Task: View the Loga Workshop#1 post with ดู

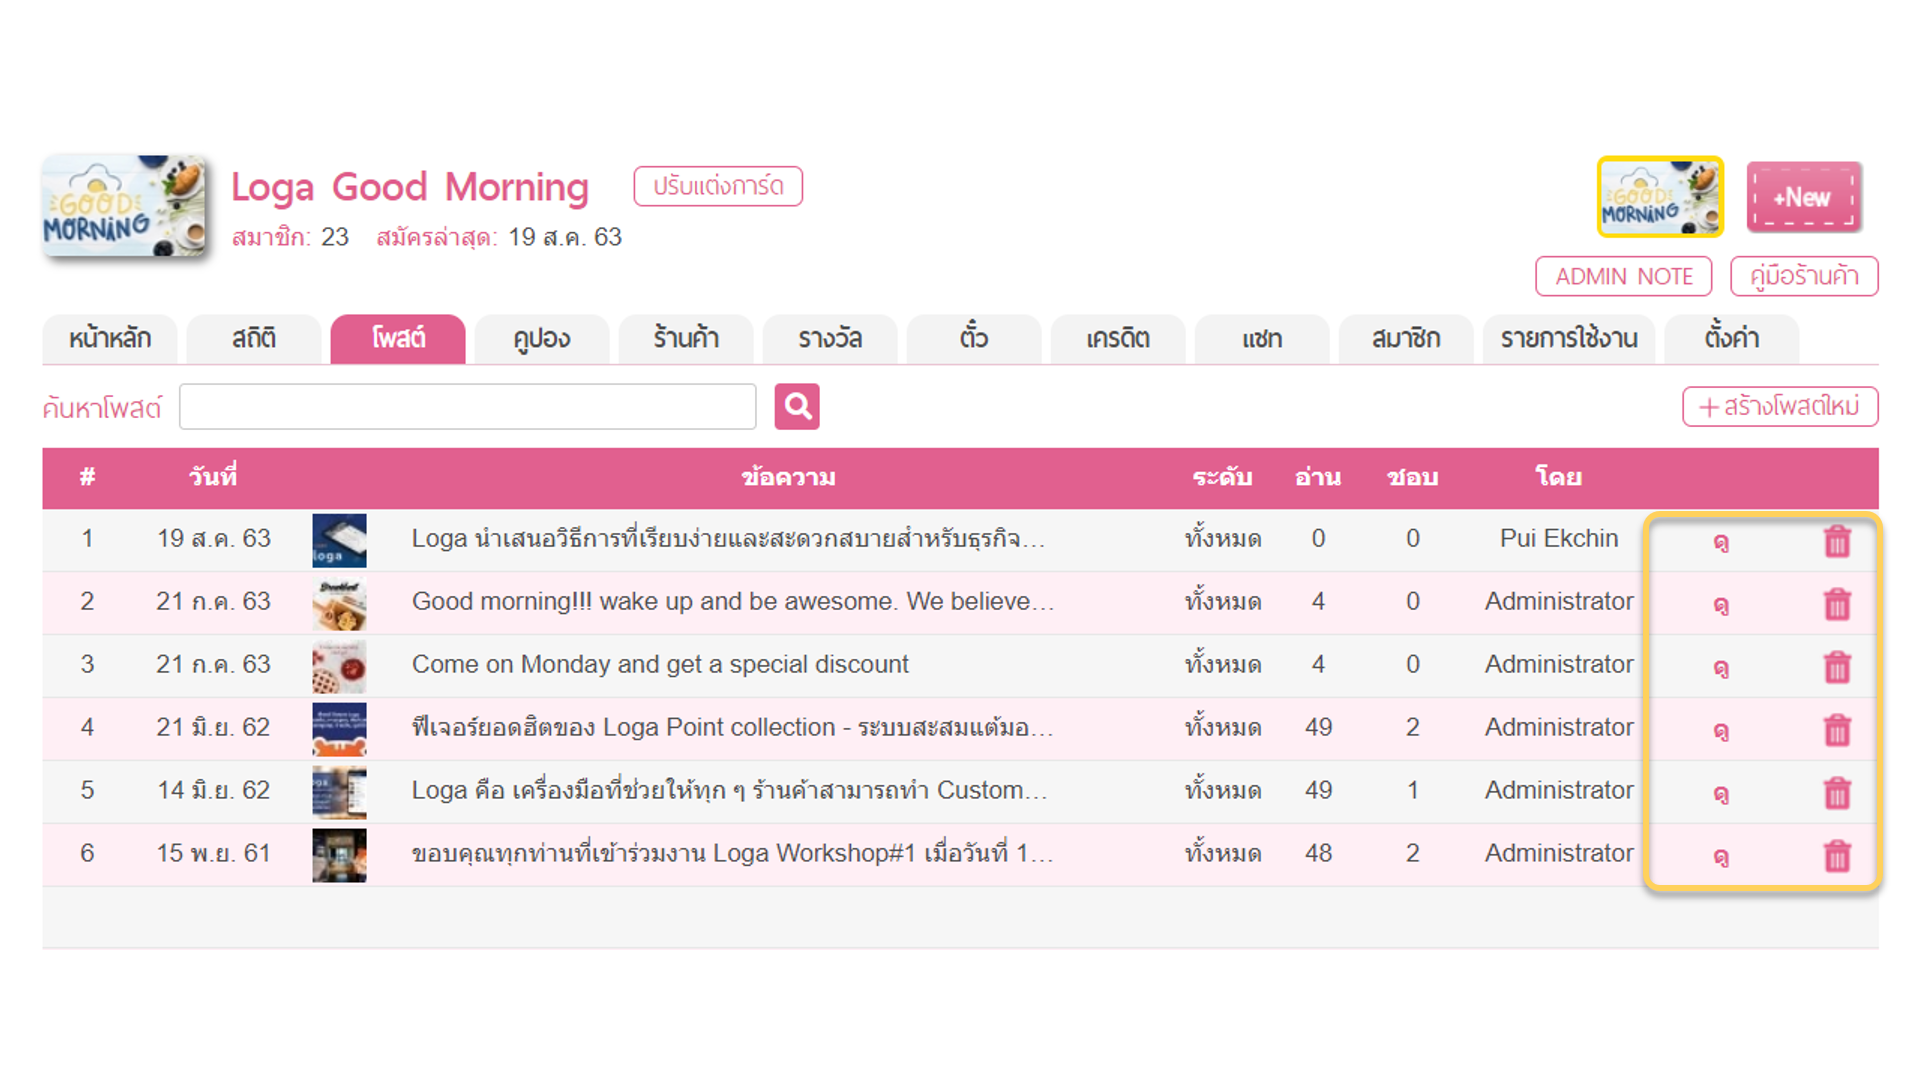Action: (x=1720, y=856)
